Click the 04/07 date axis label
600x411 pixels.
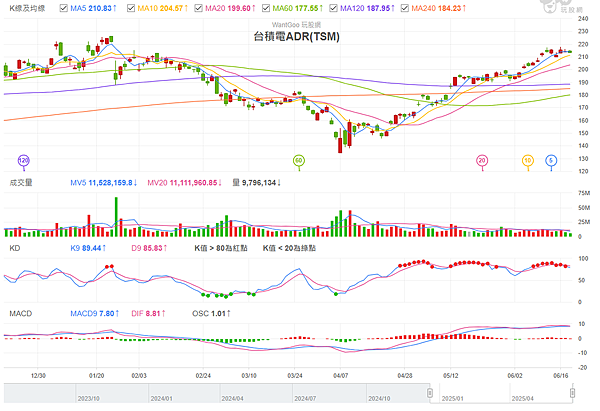click(x=341, y=375)
